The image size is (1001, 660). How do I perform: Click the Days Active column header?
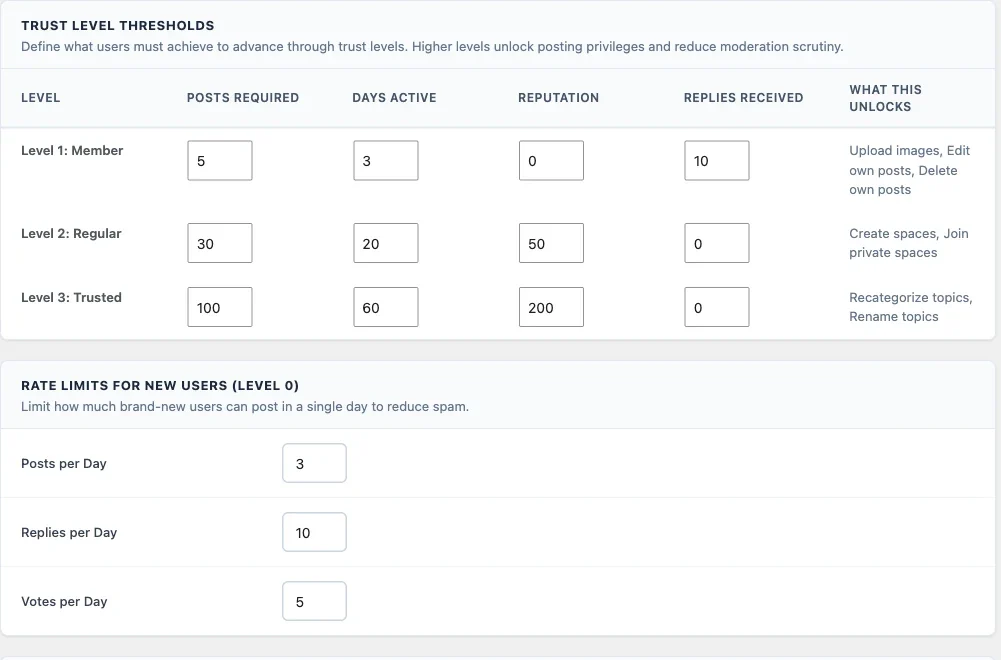395,98
